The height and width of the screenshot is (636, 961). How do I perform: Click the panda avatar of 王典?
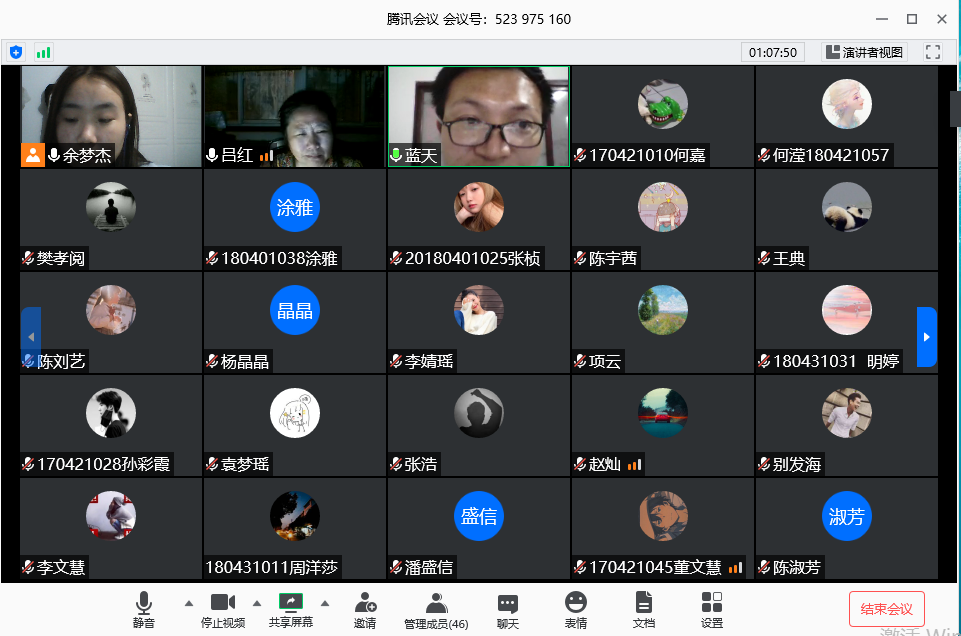[x=846, y=207]
